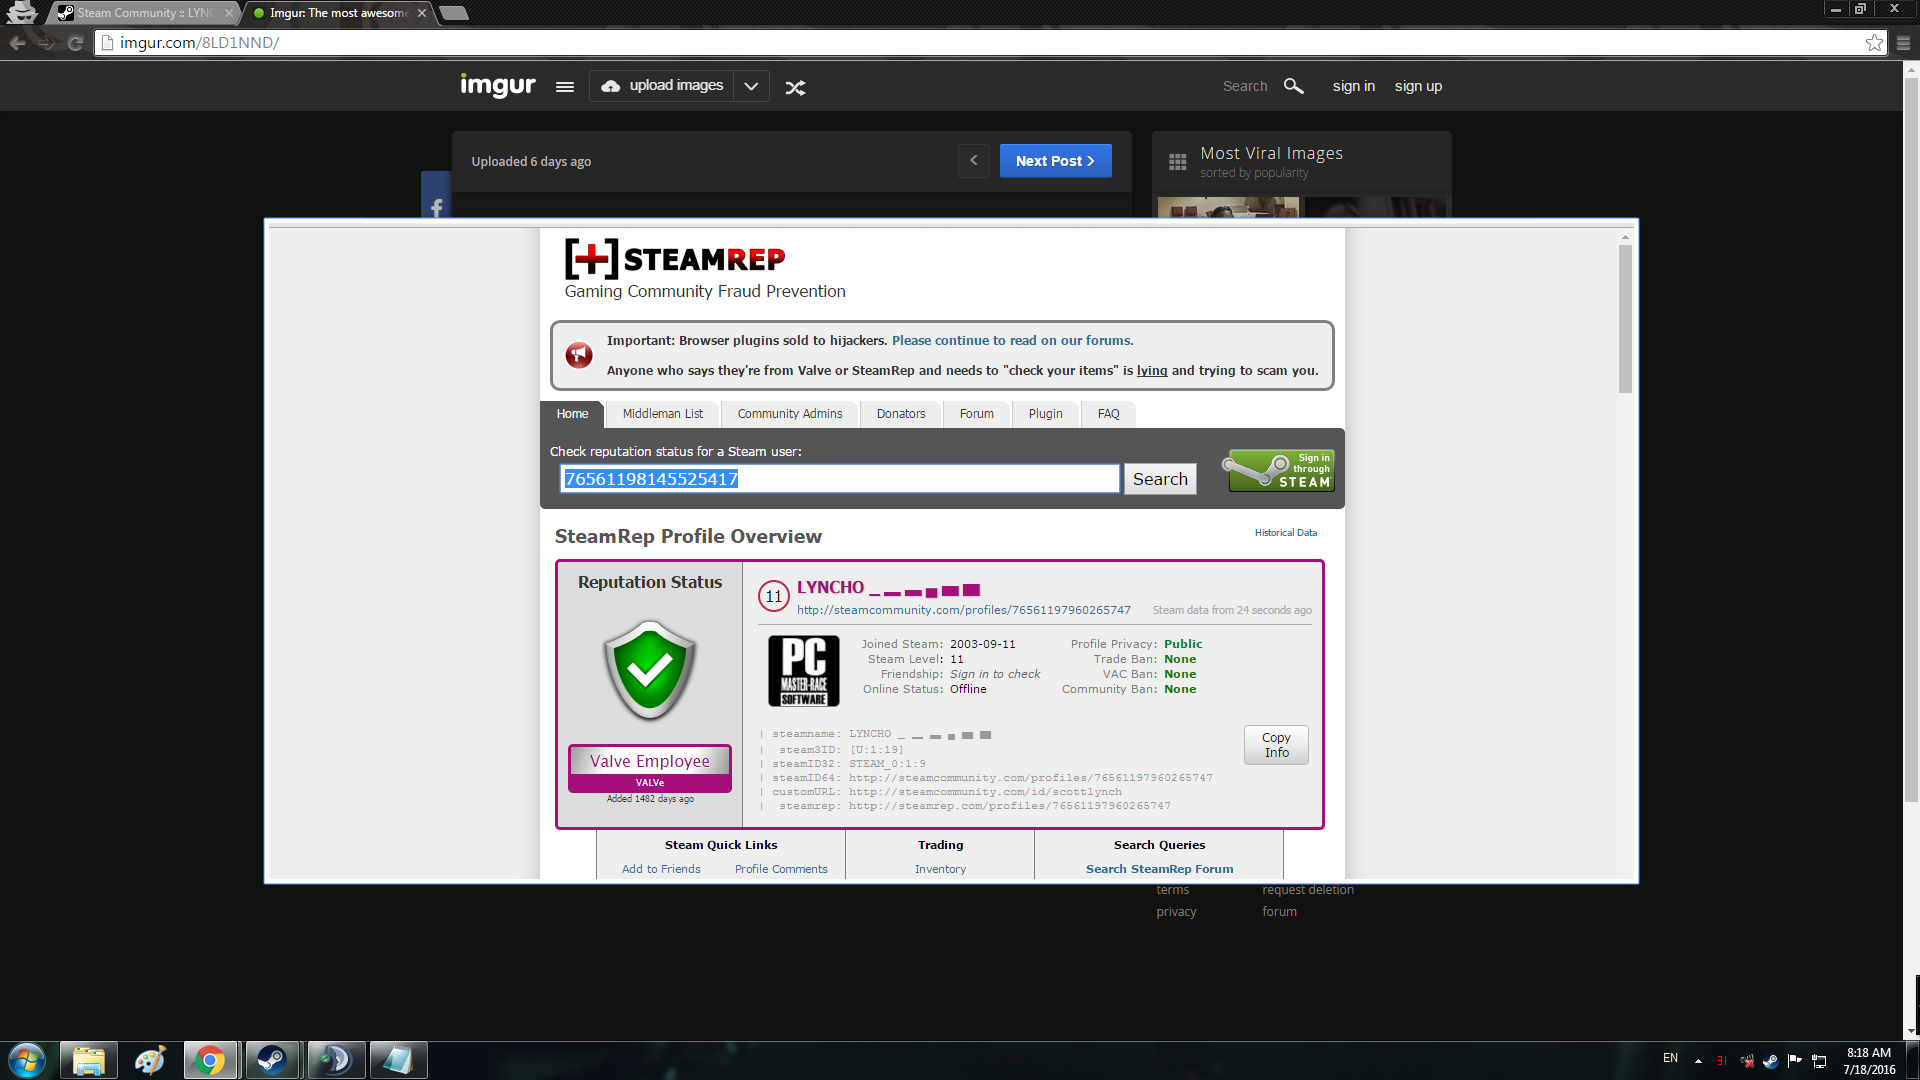The height and width of the screenshot is (1080, 1920).
Task: Click the imgur logo
Action: (x=497, y=86)
